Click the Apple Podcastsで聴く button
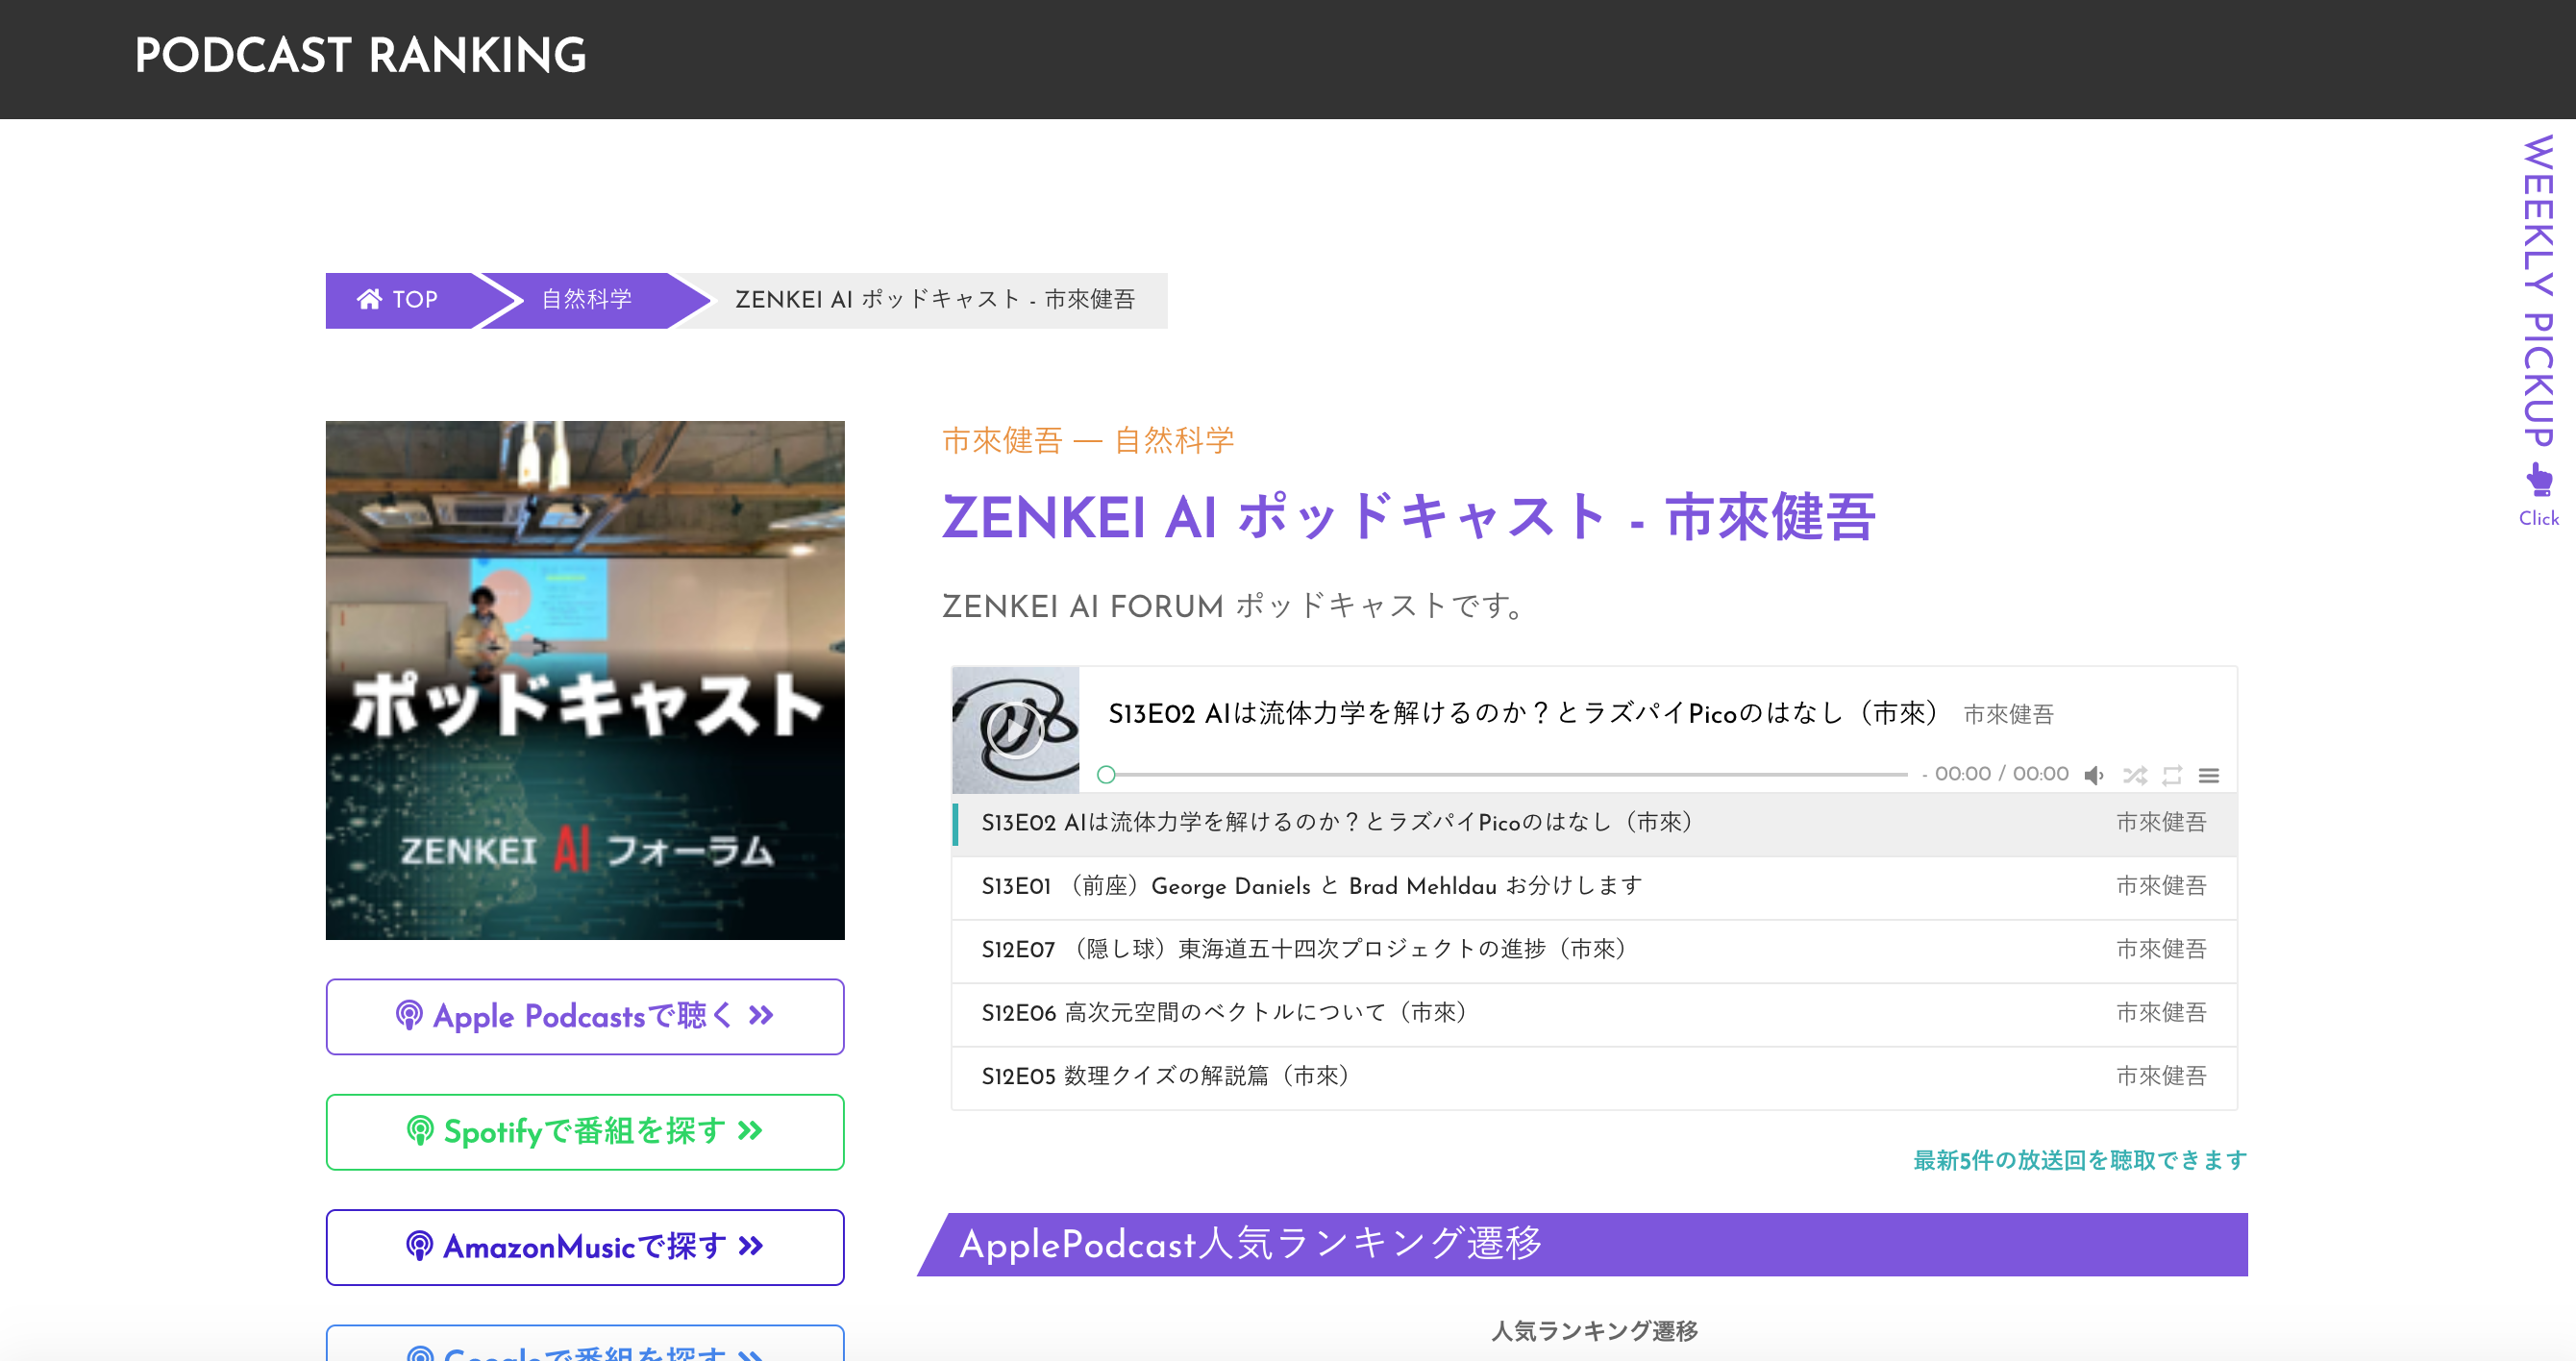The width and height of the screenshot is (2576, 1361). click(x=585, y=1016)
